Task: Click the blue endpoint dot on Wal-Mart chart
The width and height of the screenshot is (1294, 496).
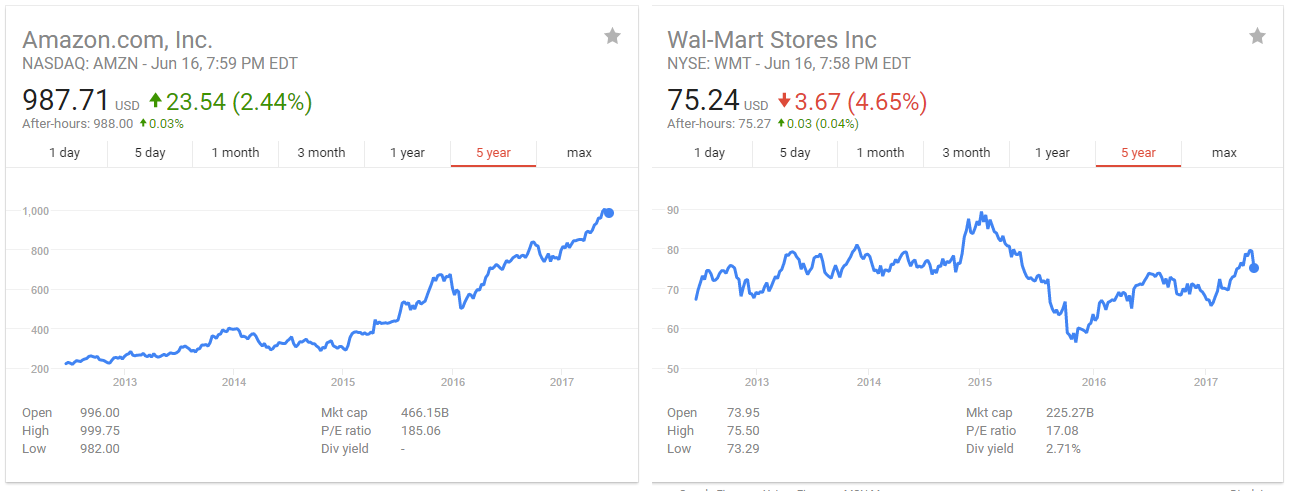Action: (1254, 268)
